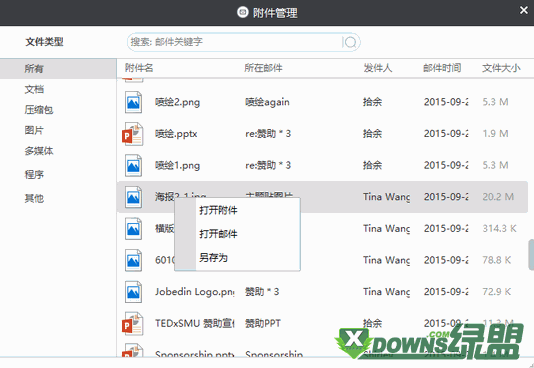Click the search magnifier icon
534x368 pixels.
349,42
